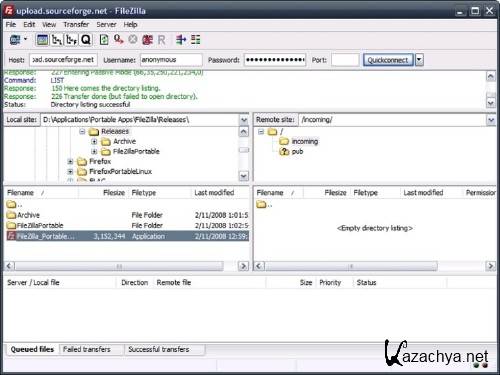
Task: Toggle remote directory tree display icon
Action: 71,40
